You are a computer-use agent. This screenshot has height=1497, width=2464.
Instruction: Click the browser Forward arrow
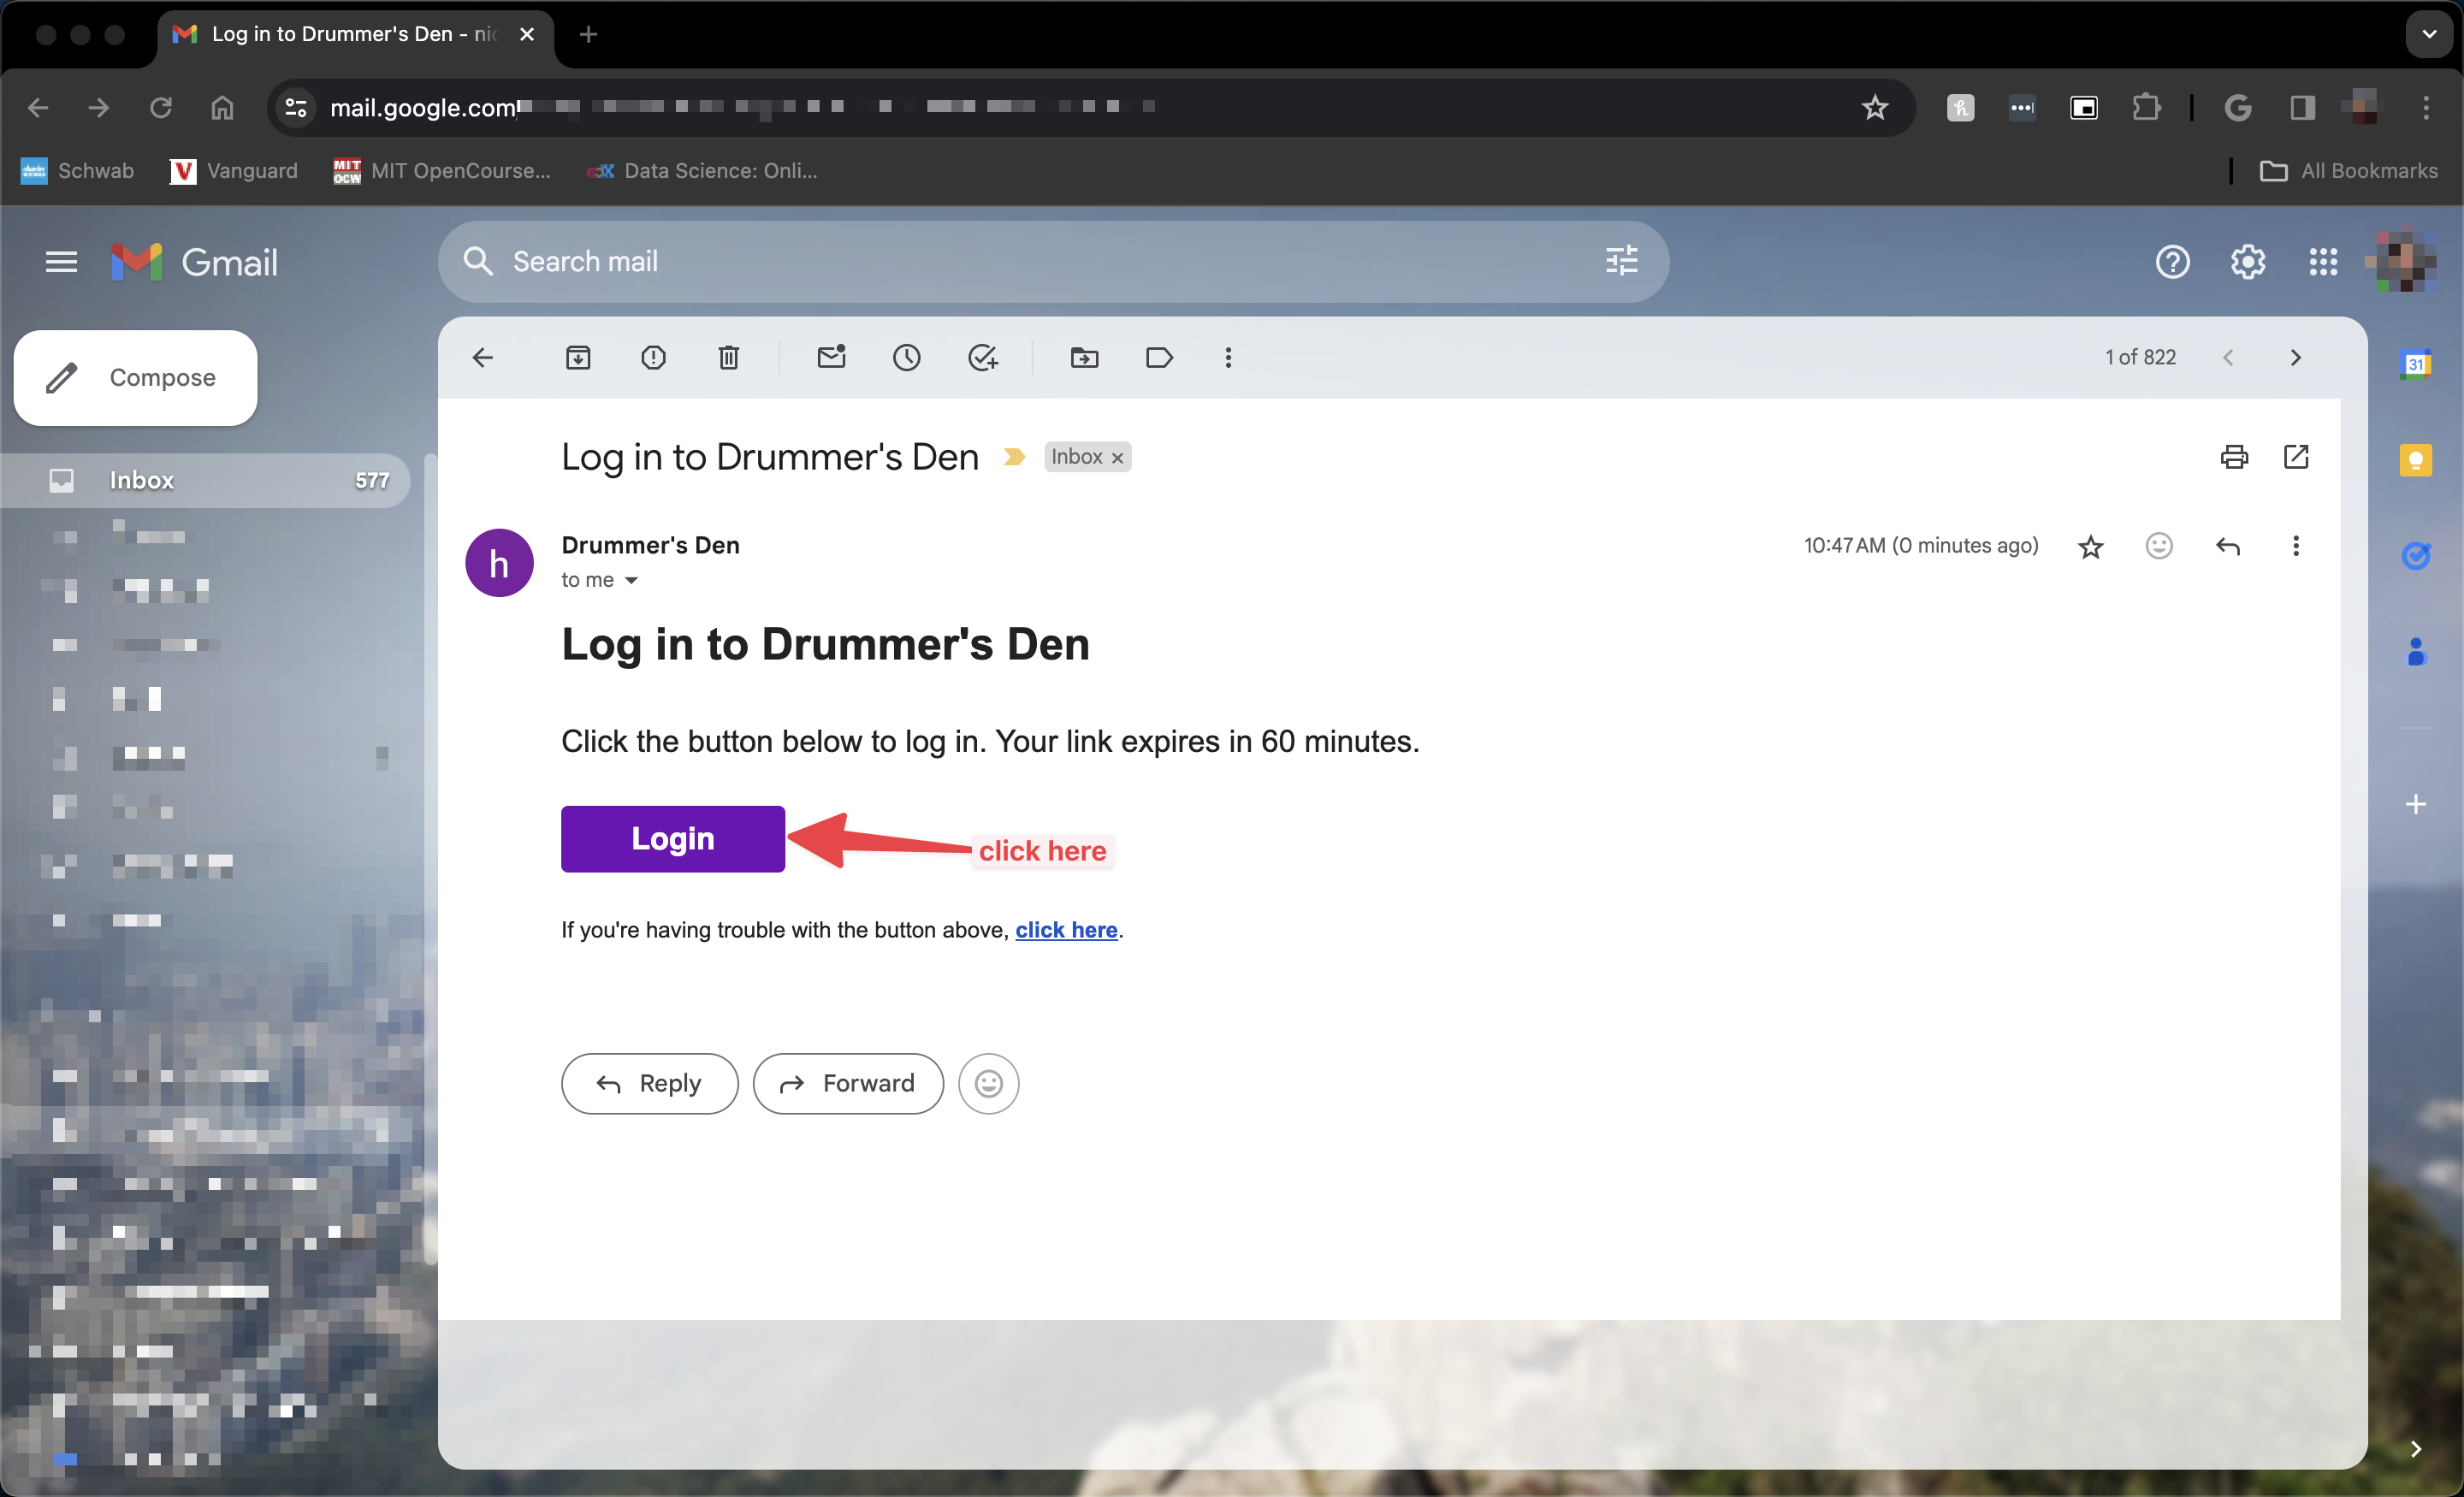pyautogui.click(x=99, y=108)
